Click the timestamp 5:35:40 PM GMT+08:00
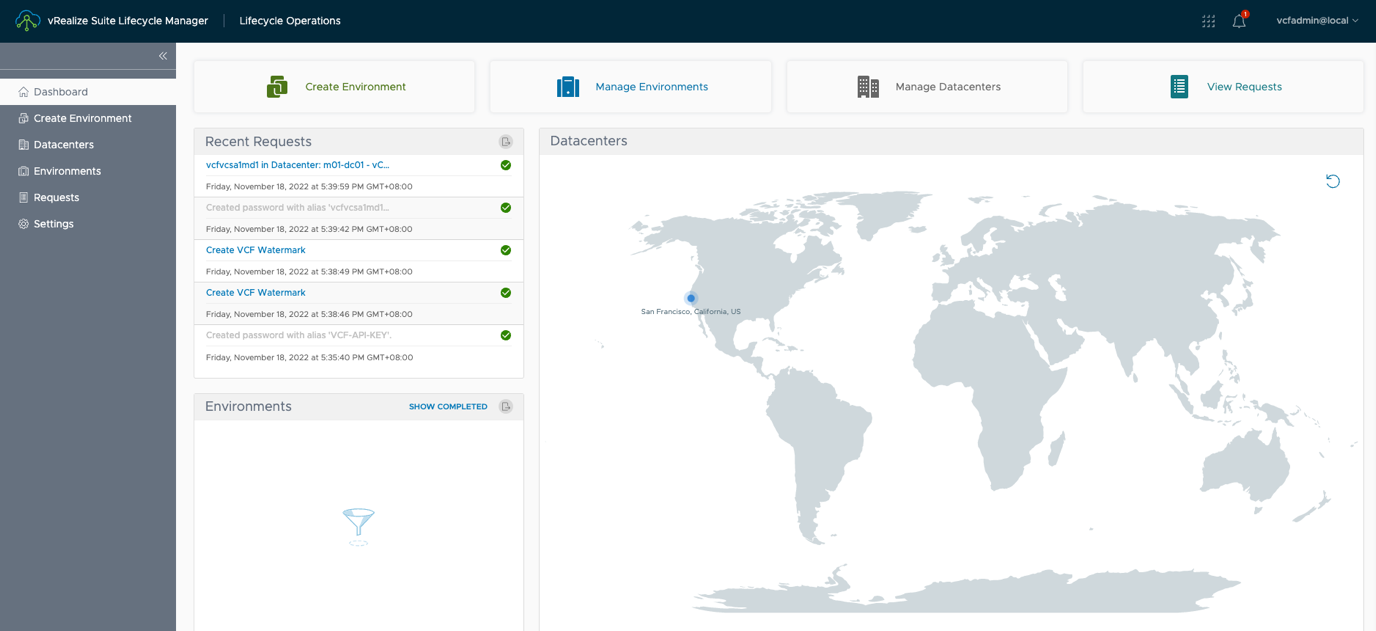The height and width of the screenshot is (631, 1376). 309,357
